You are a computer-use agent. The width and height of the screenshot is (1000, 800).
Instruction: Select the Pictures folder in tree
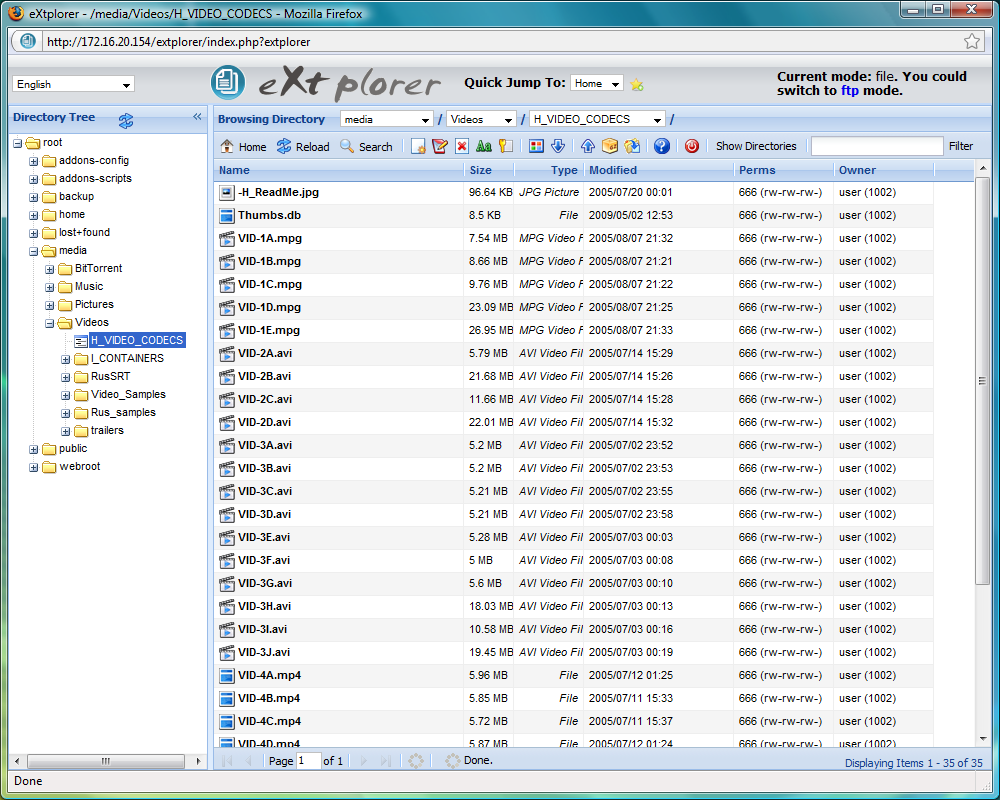(x=94, y=304)
